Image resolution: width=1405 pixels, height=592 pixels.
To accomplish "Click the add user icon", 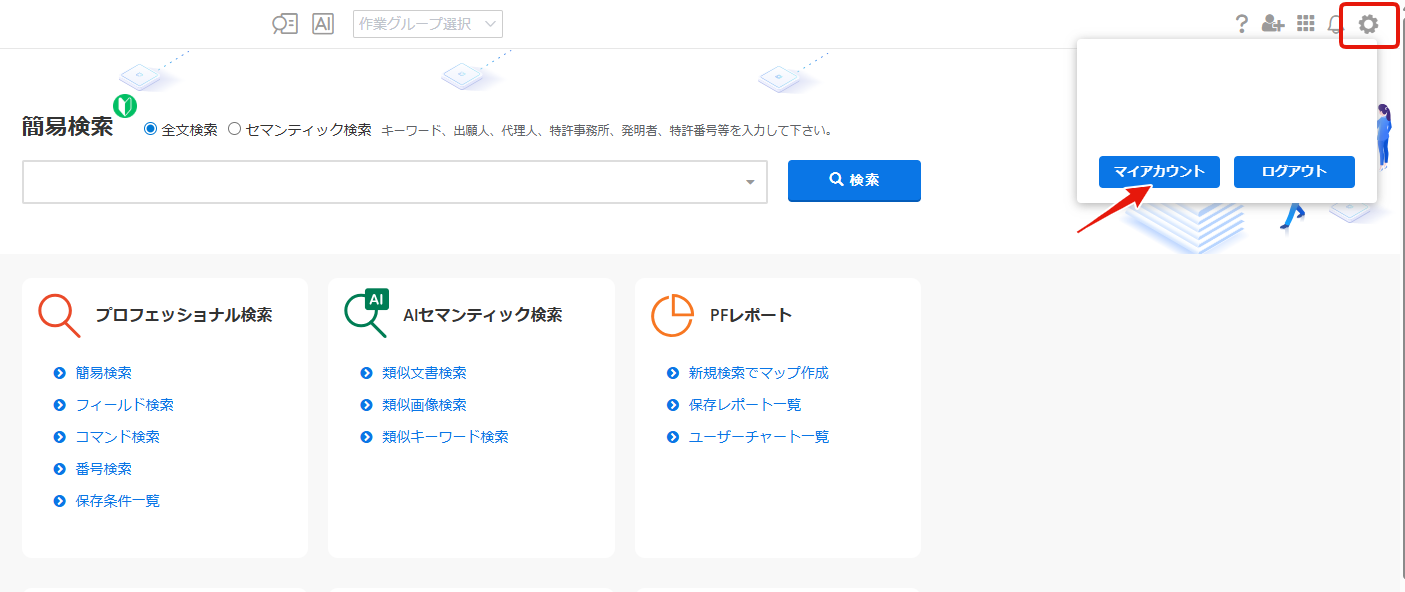I will pyautogui.click(x=1272, y=24).
